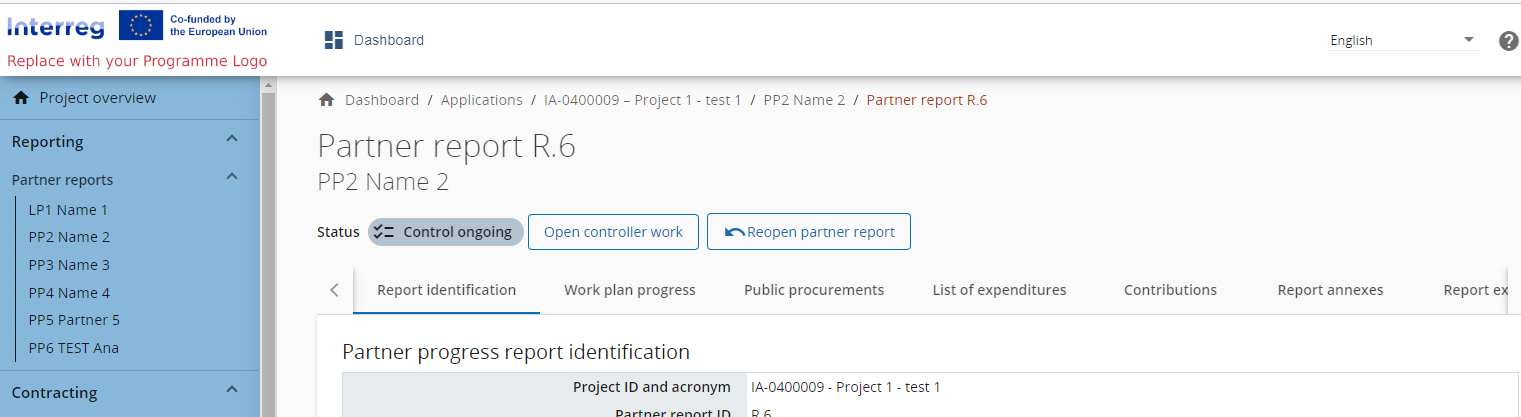Select PP6 TEST Ana in sidebar

[73, 348]
